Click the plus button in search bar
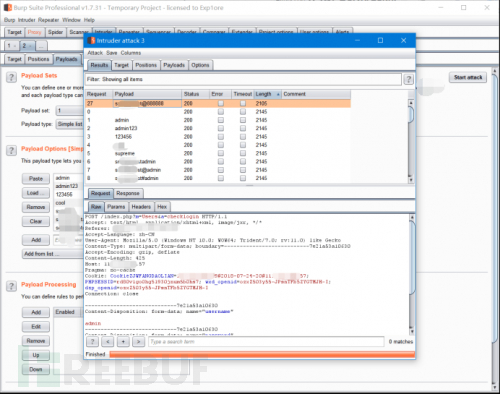This screenshot has width=500, height=394. (123, 342)
